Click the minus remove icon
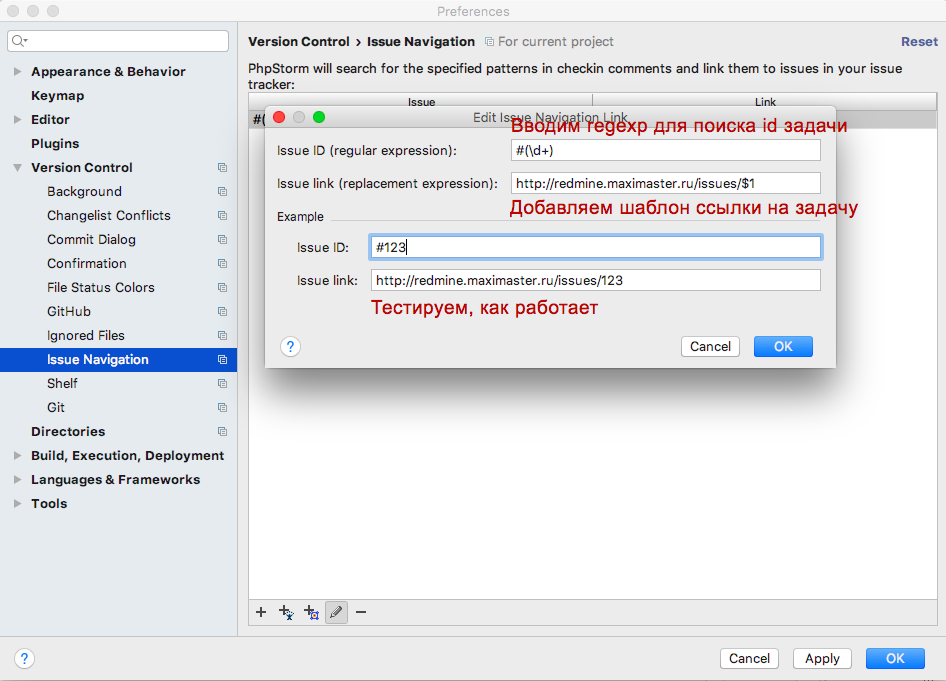The image size is (946, 681). point(361,612)
